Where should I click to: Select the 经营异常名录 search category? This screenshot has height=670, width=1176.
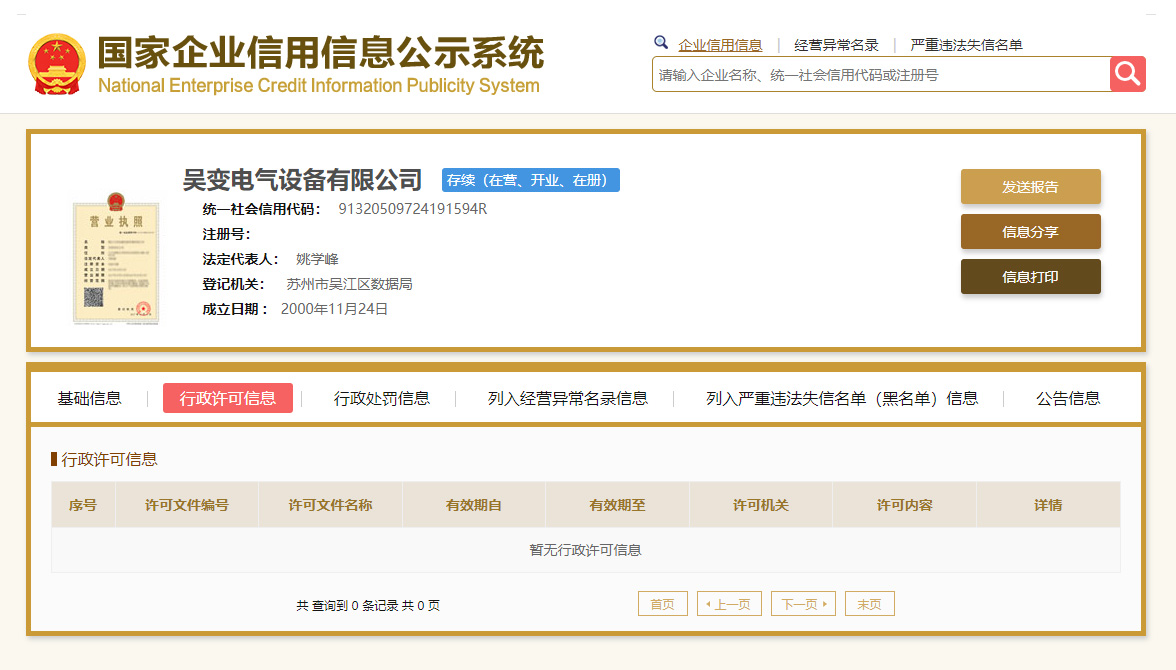[x=836, y=45]
